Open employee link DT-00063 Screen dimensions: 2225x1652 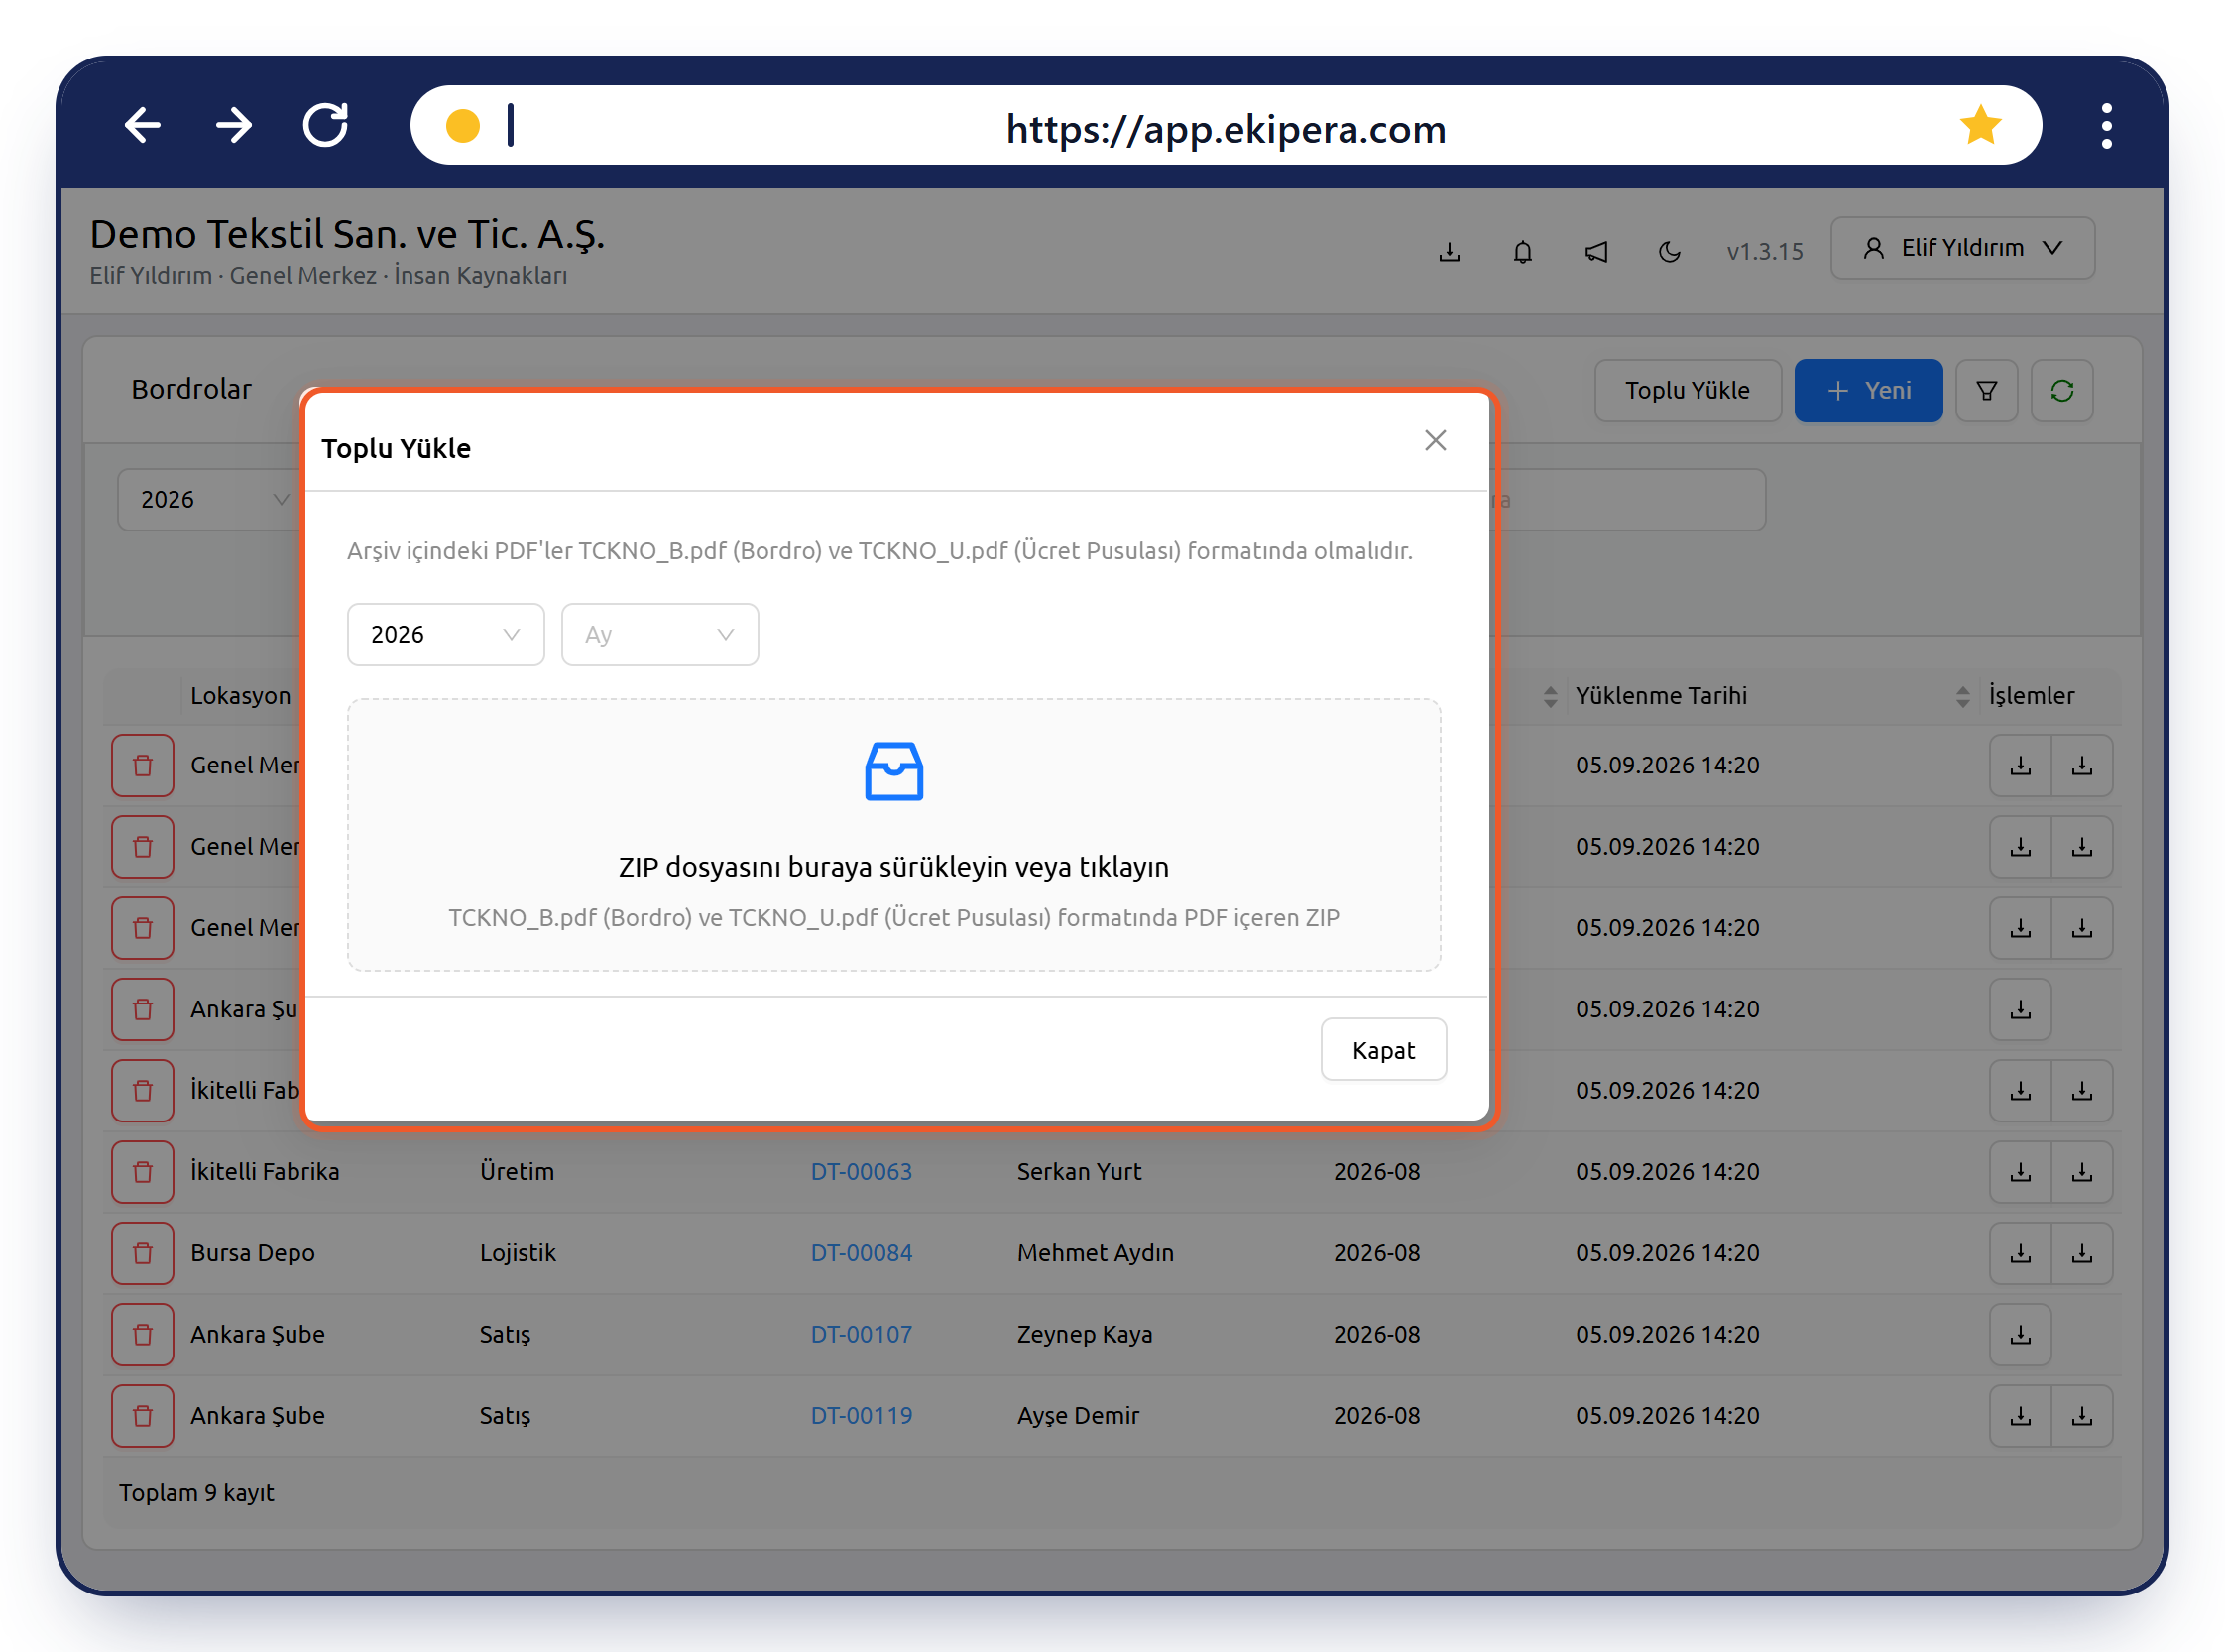[x=861, y=1171]
